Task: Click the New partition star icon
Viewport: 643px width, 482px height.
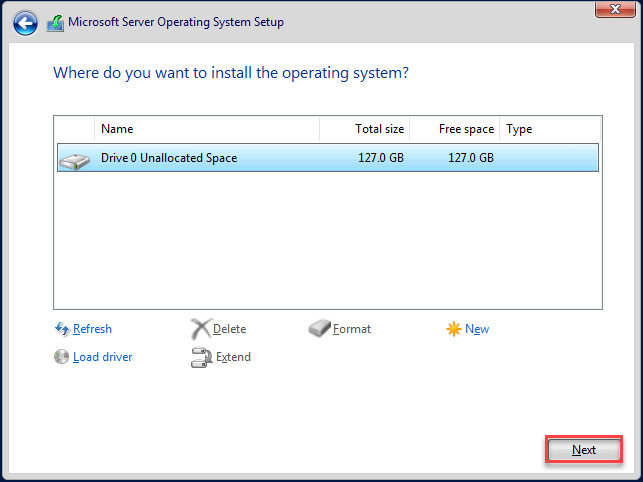Action: pyautogui.click(x=454, y=329)
